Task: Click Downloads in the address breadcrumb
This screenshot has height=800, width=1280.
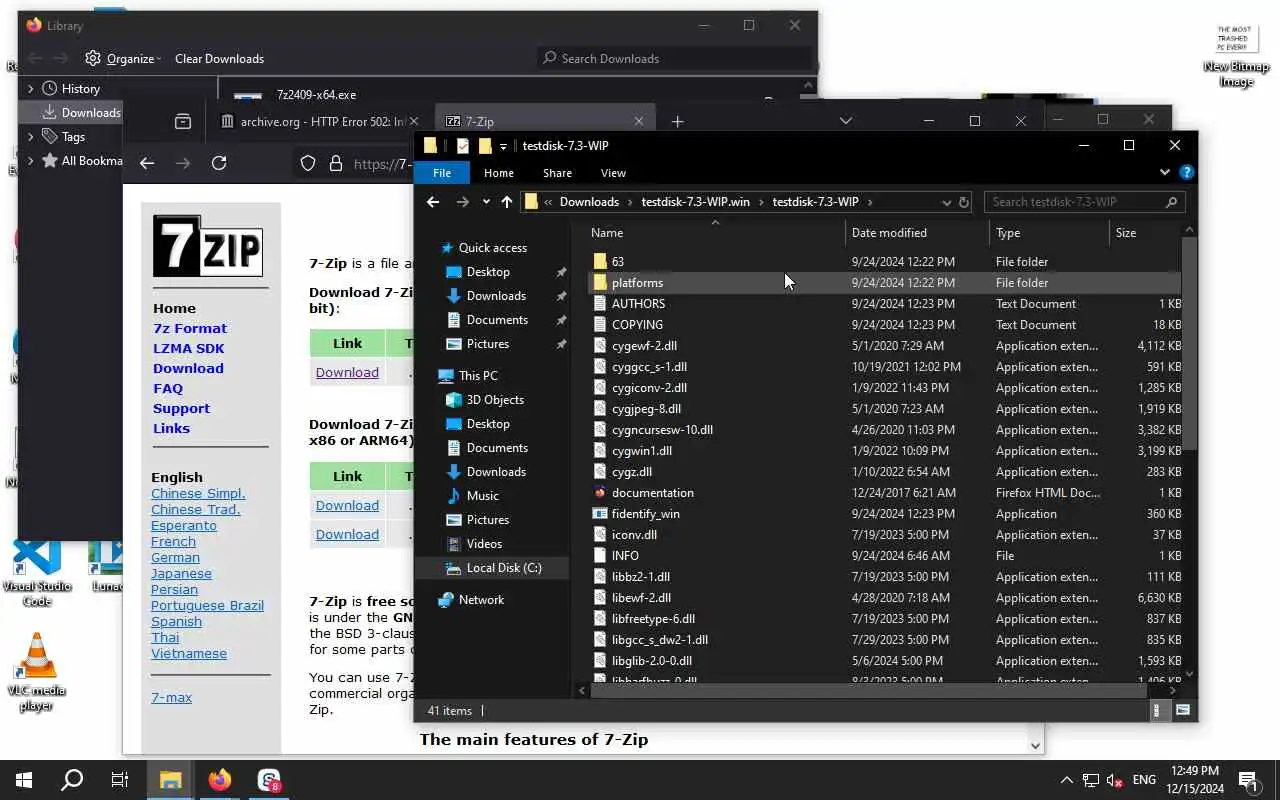Action: click(589, 202)
